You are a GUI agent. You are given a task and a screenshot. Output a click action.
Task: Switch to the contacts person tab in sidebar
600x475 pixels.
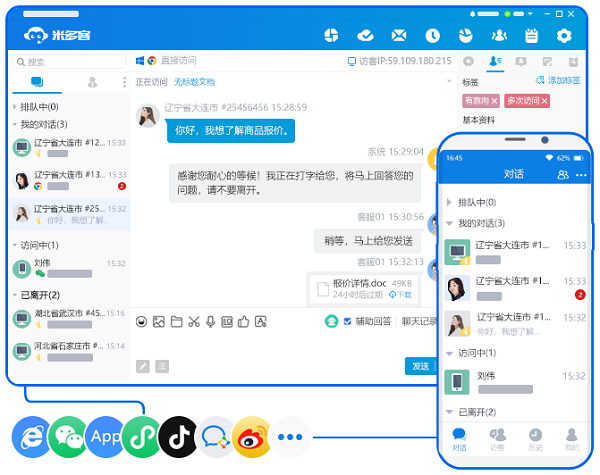coord(92,82)
